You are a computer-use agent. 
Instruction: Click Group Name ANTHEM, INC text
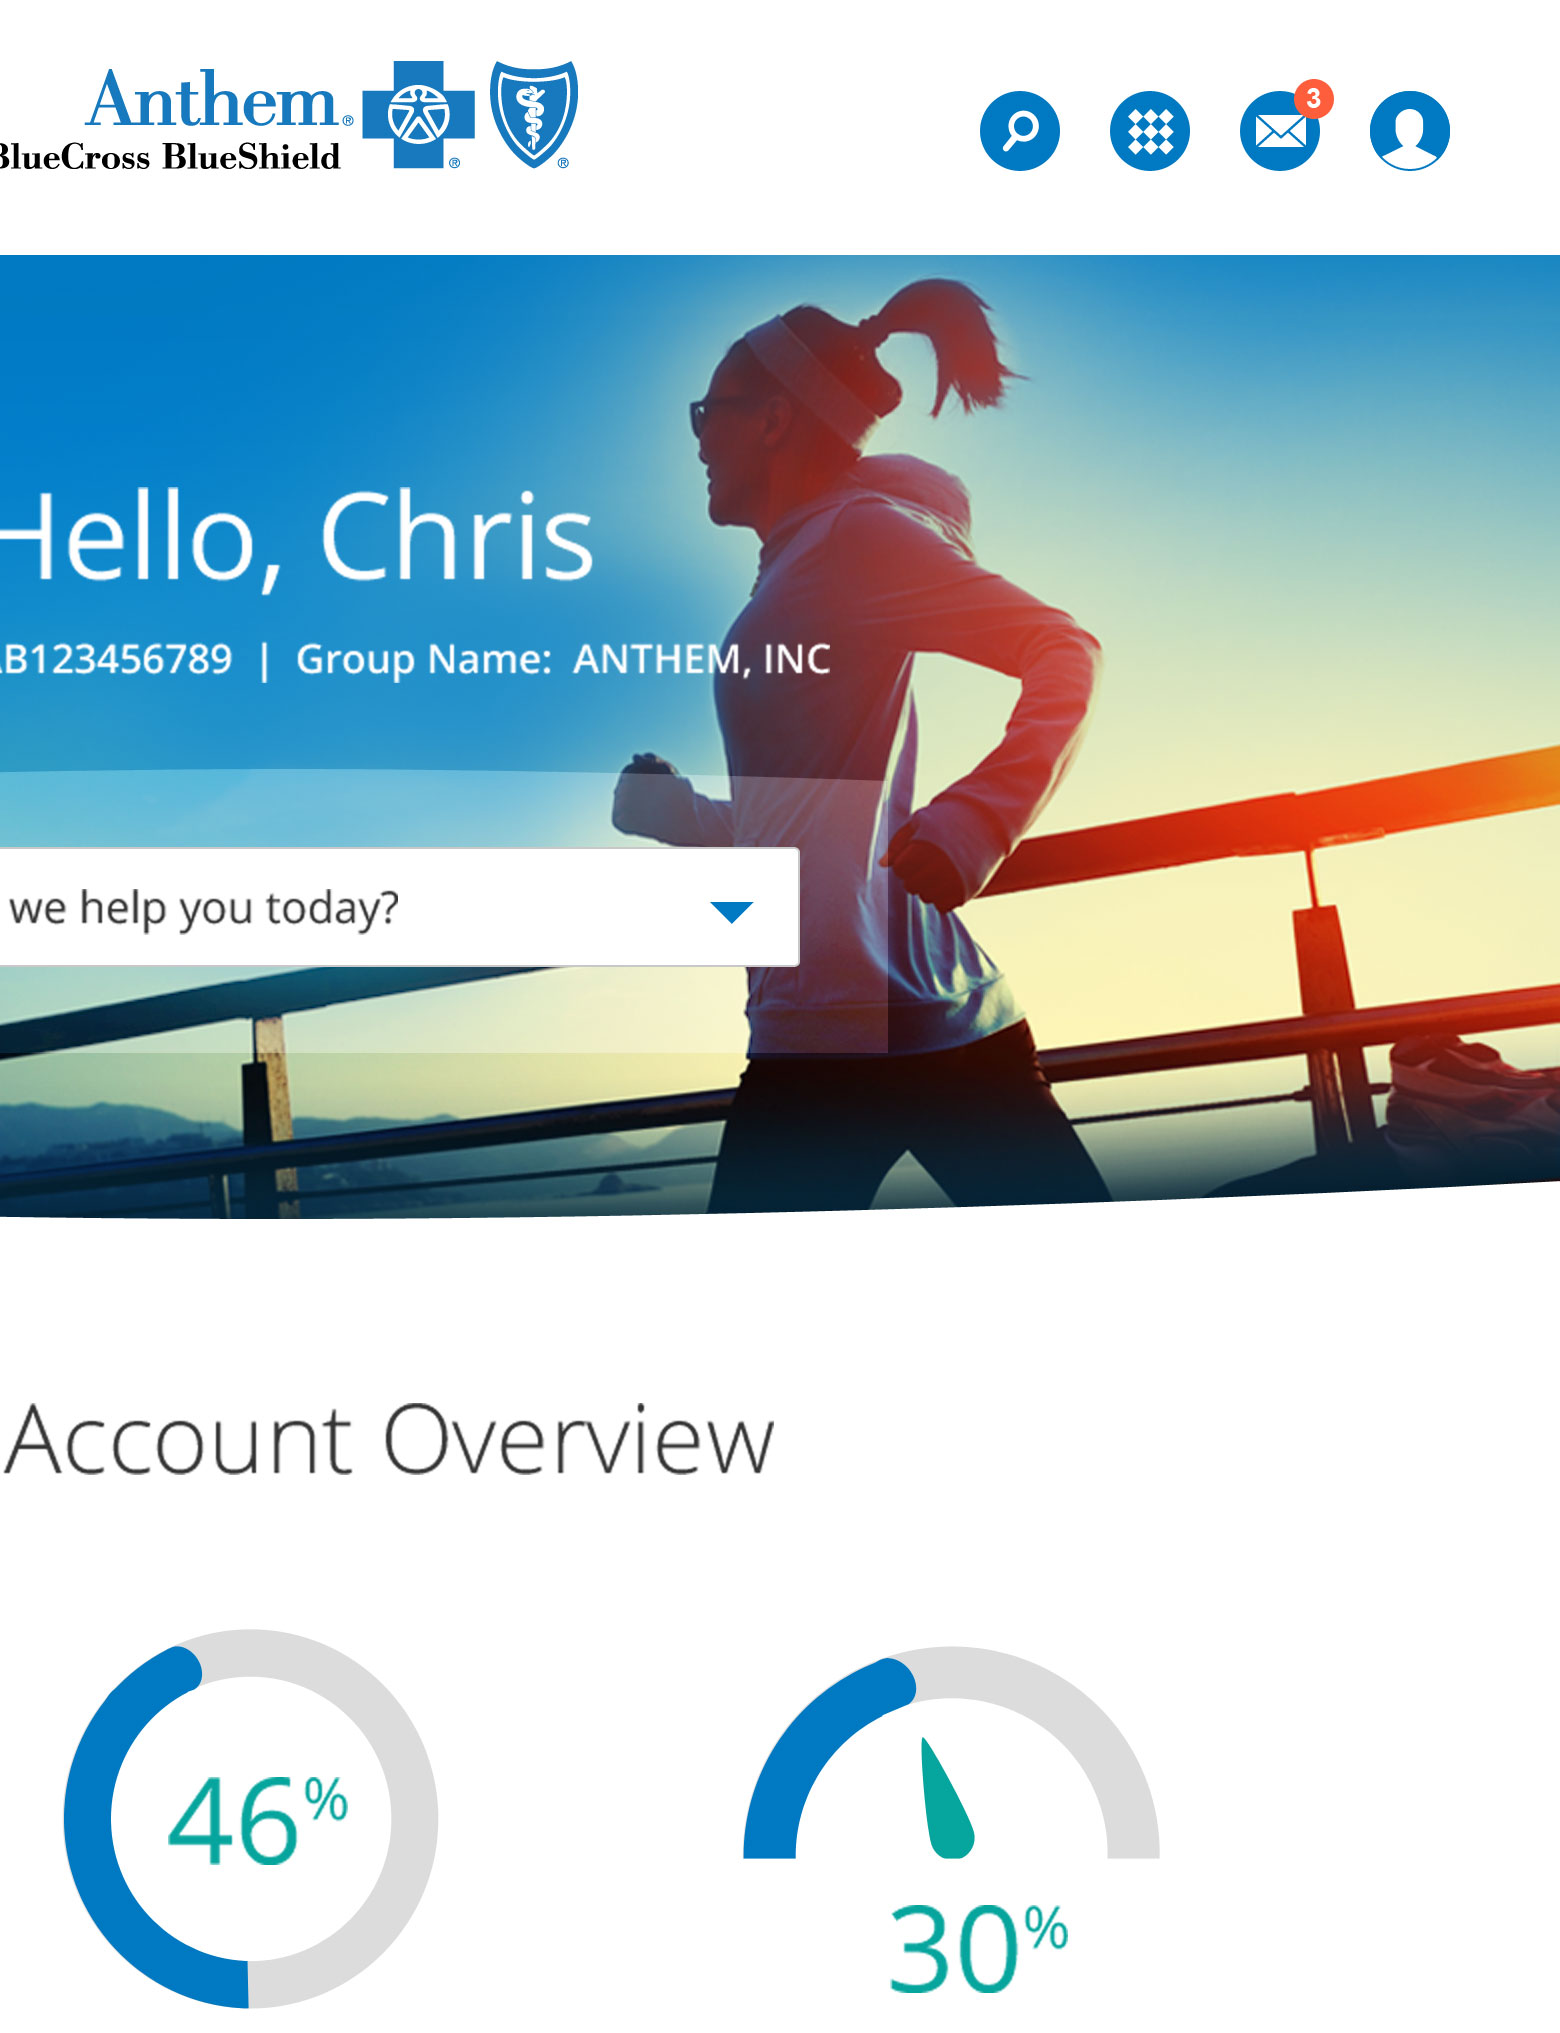563,660
